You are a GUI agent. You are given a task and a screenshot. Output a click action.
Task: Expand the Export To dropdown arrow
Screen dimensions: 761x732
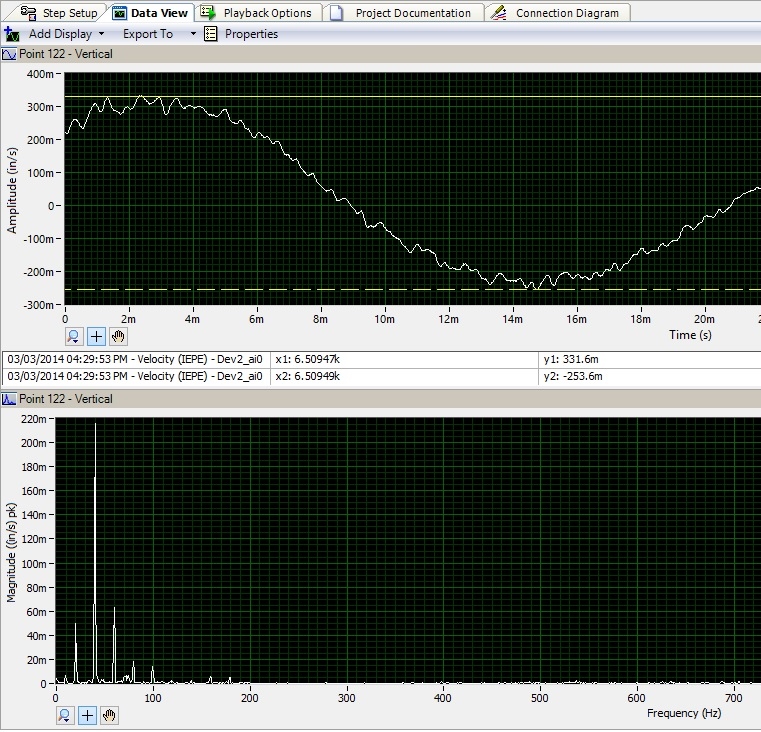click(193, 34)
